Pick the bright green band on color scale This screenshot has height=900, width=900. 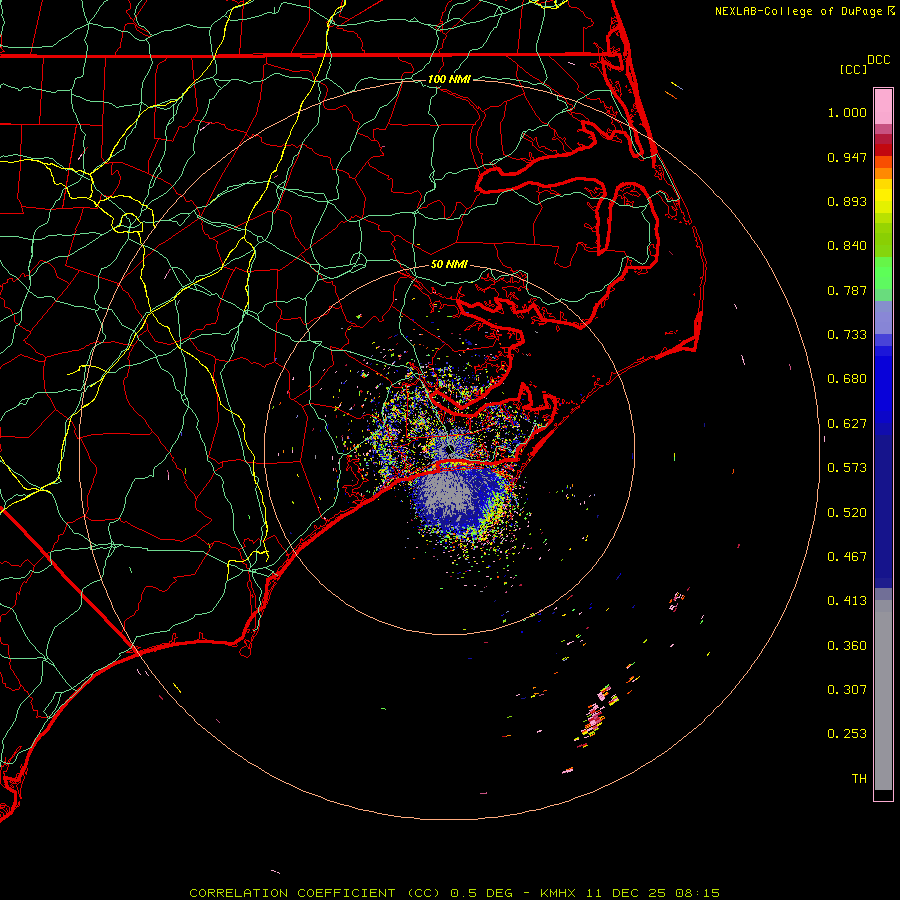(883, 273)
